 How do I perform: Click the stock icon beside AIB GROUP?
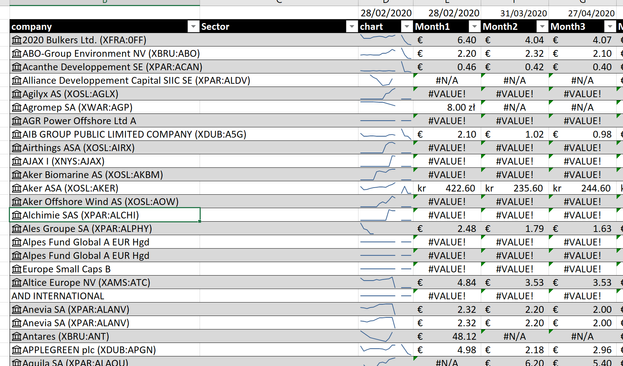click(x=16, y=134)
